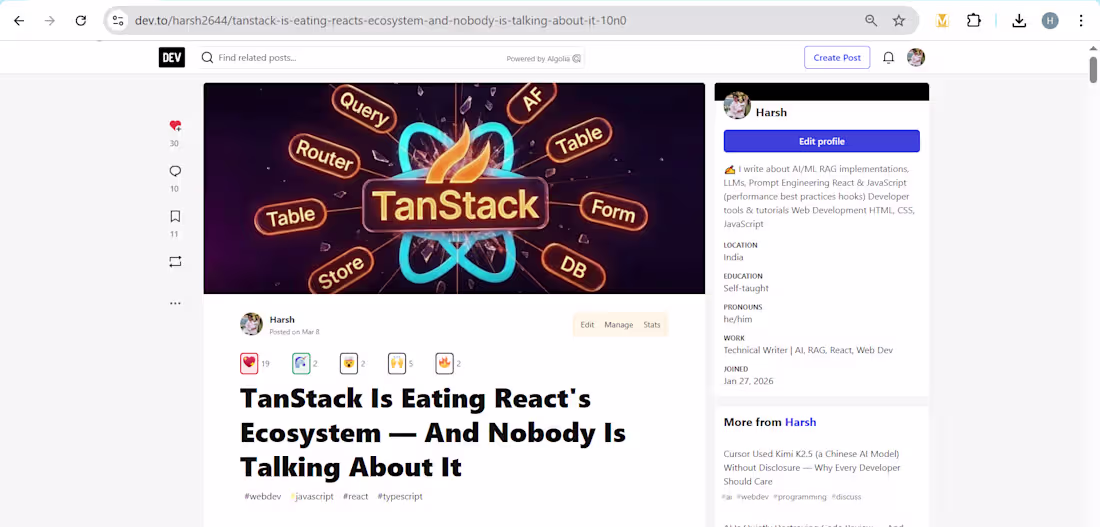Click the Self-taught education text
Screen dimensions: 1100x527
[746, 288]
